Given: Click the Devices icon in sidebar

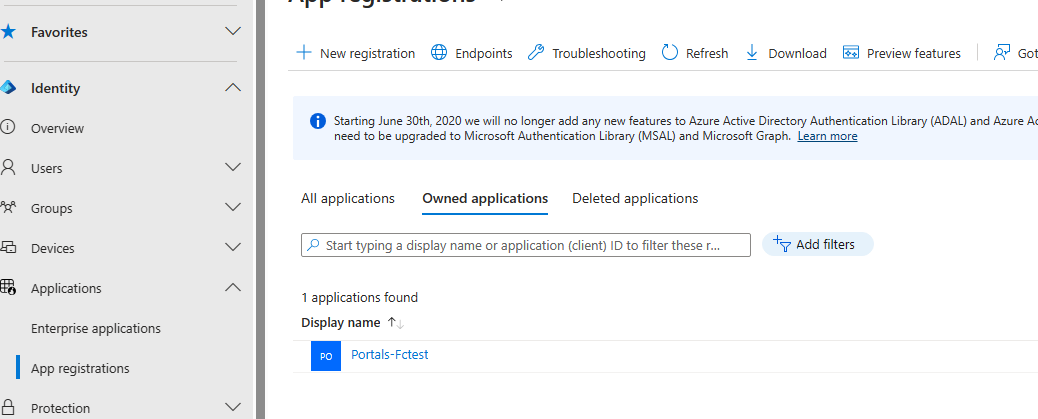Looking at the screenshot, I should (x=8, y=247).
